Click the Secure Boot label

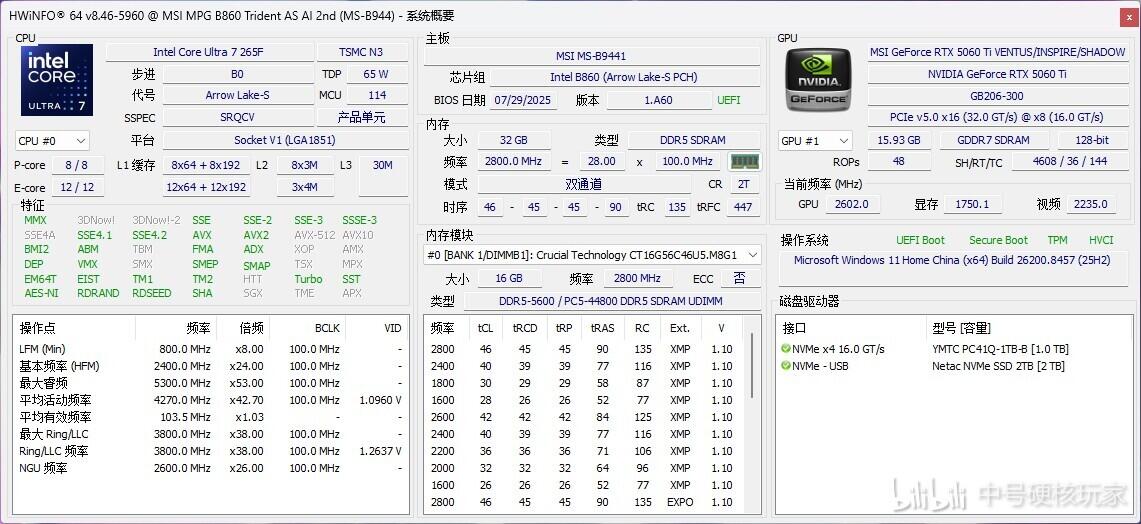998,240
